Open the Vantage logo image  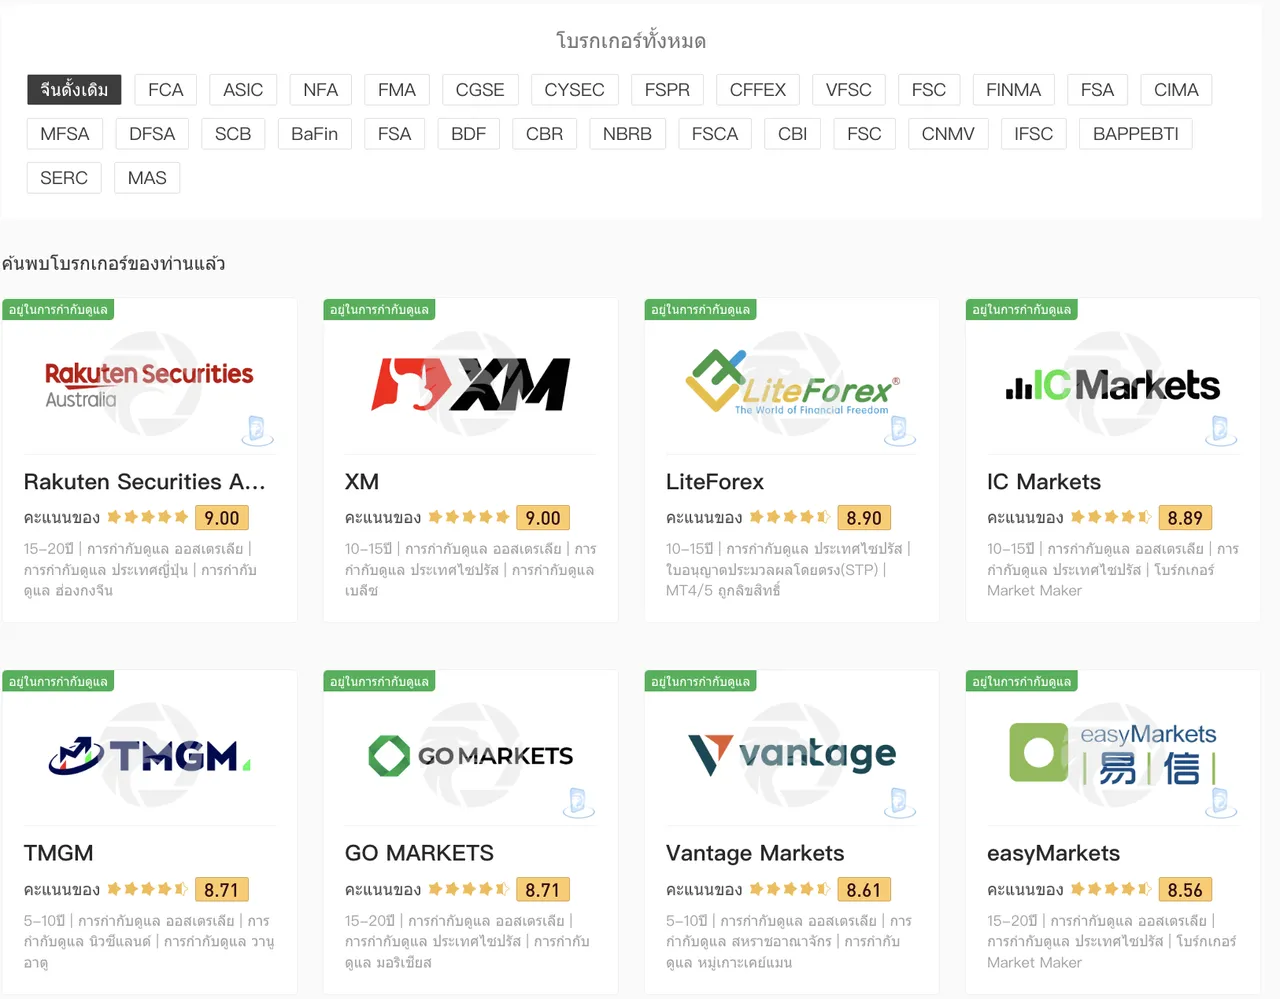[x=792, y=755]
